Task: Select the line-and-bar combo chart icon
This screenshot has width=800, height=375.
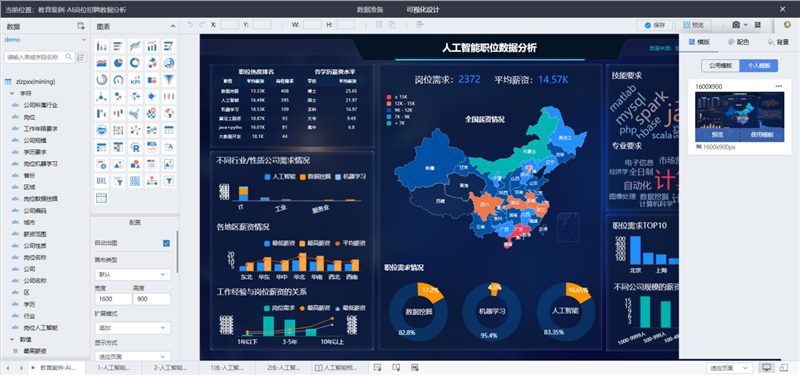Action: (x=152, y=46)
